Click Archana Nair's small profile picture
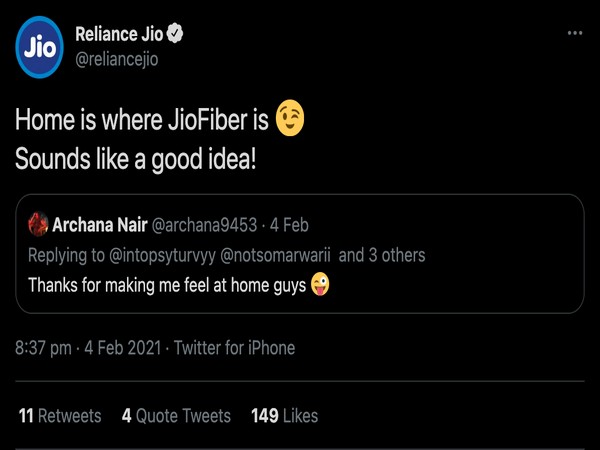The height and width of the screenshot is (450, 600). click(x=38, y=223)
